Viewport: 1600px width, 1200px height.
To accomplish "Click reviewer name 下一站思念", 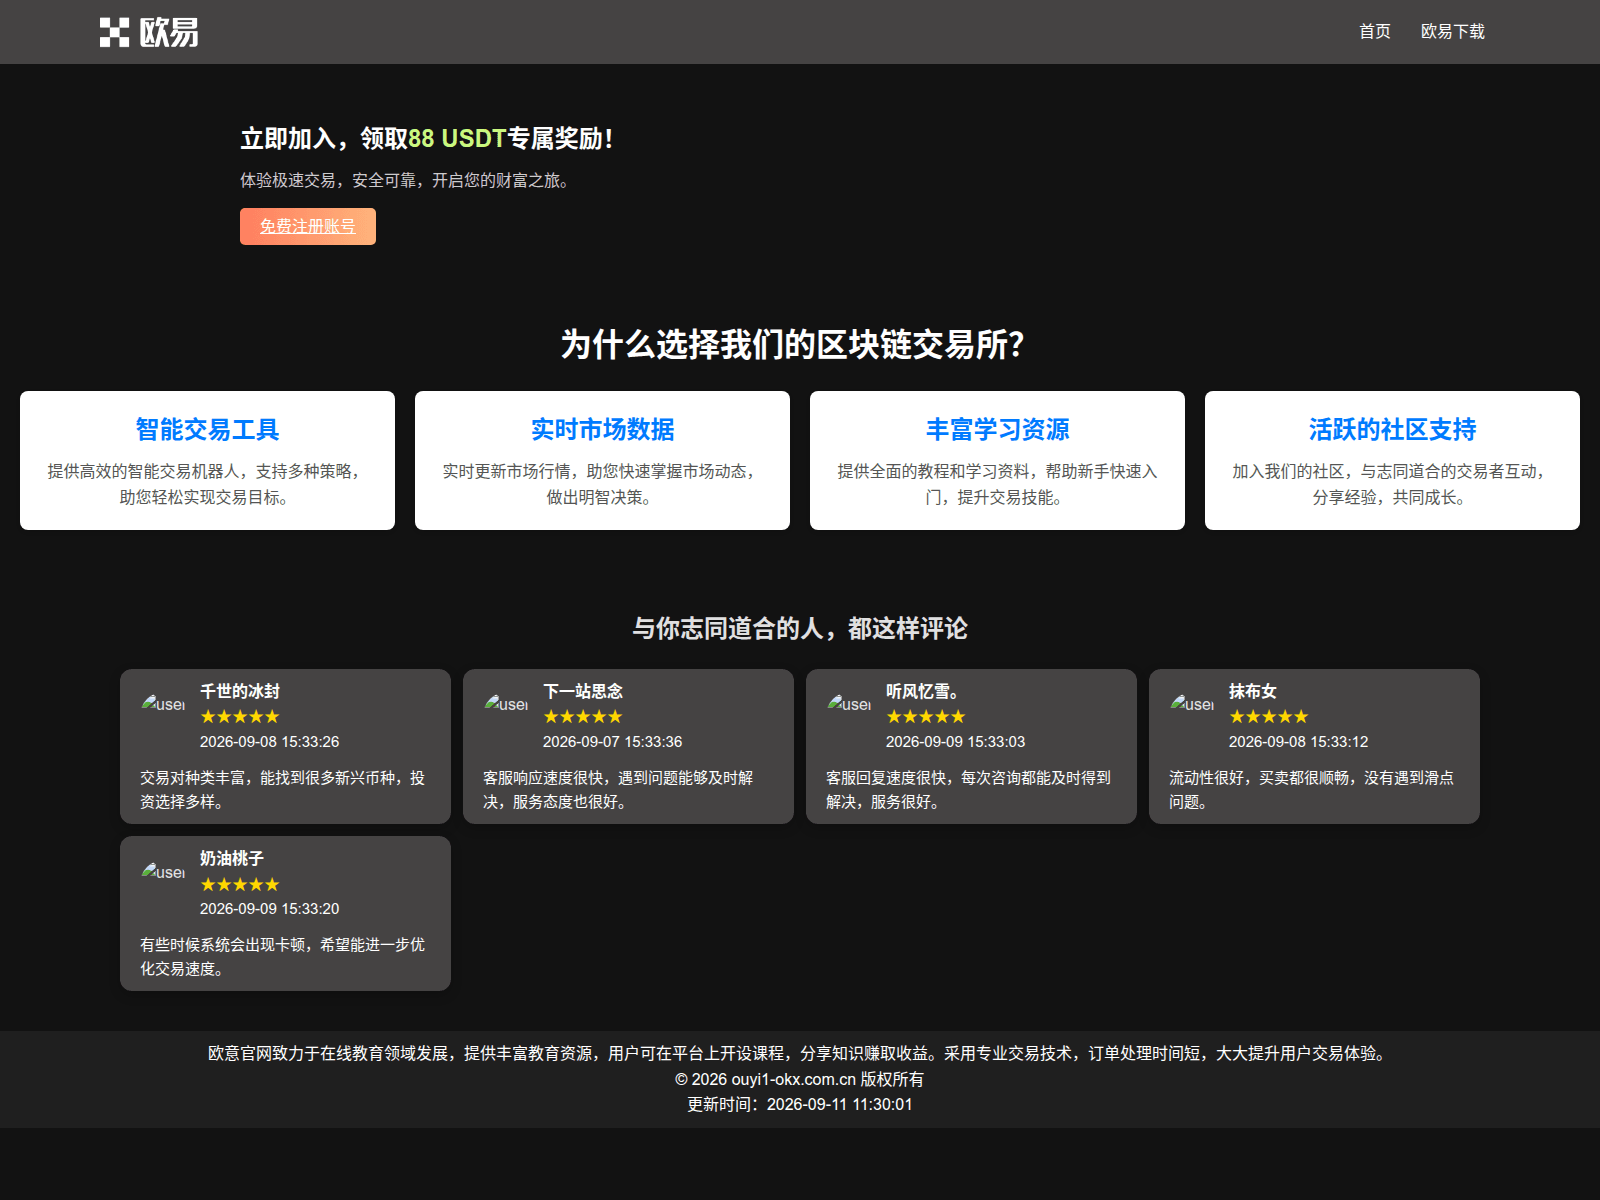I will click(x=583, y=691).
